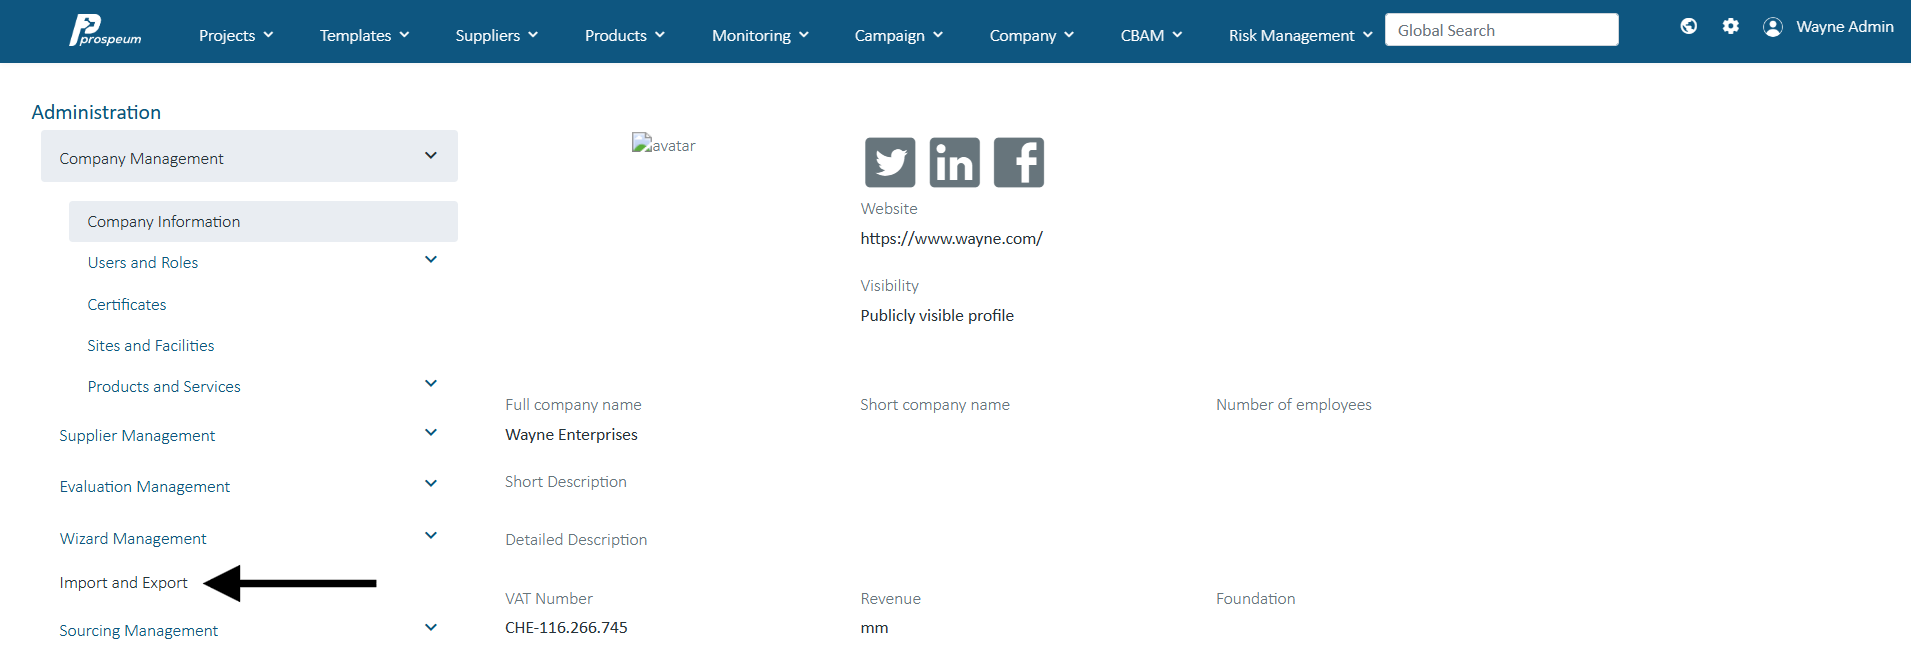The height and width of the screenshot is (645, 1911).
Task: Click the Short Description label
Action: tap(566, 482)
